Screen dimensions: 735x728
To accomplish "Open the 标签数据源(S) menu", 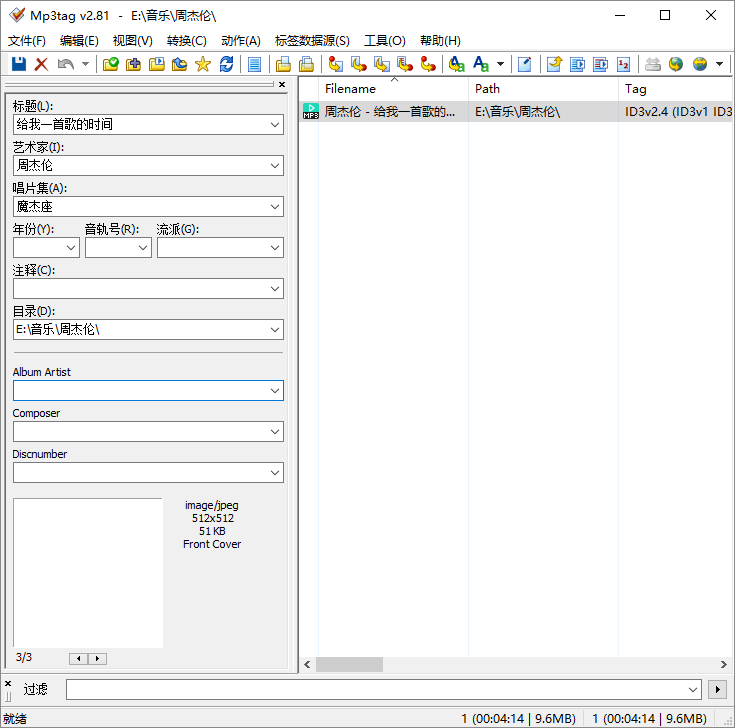I will 312,41.
